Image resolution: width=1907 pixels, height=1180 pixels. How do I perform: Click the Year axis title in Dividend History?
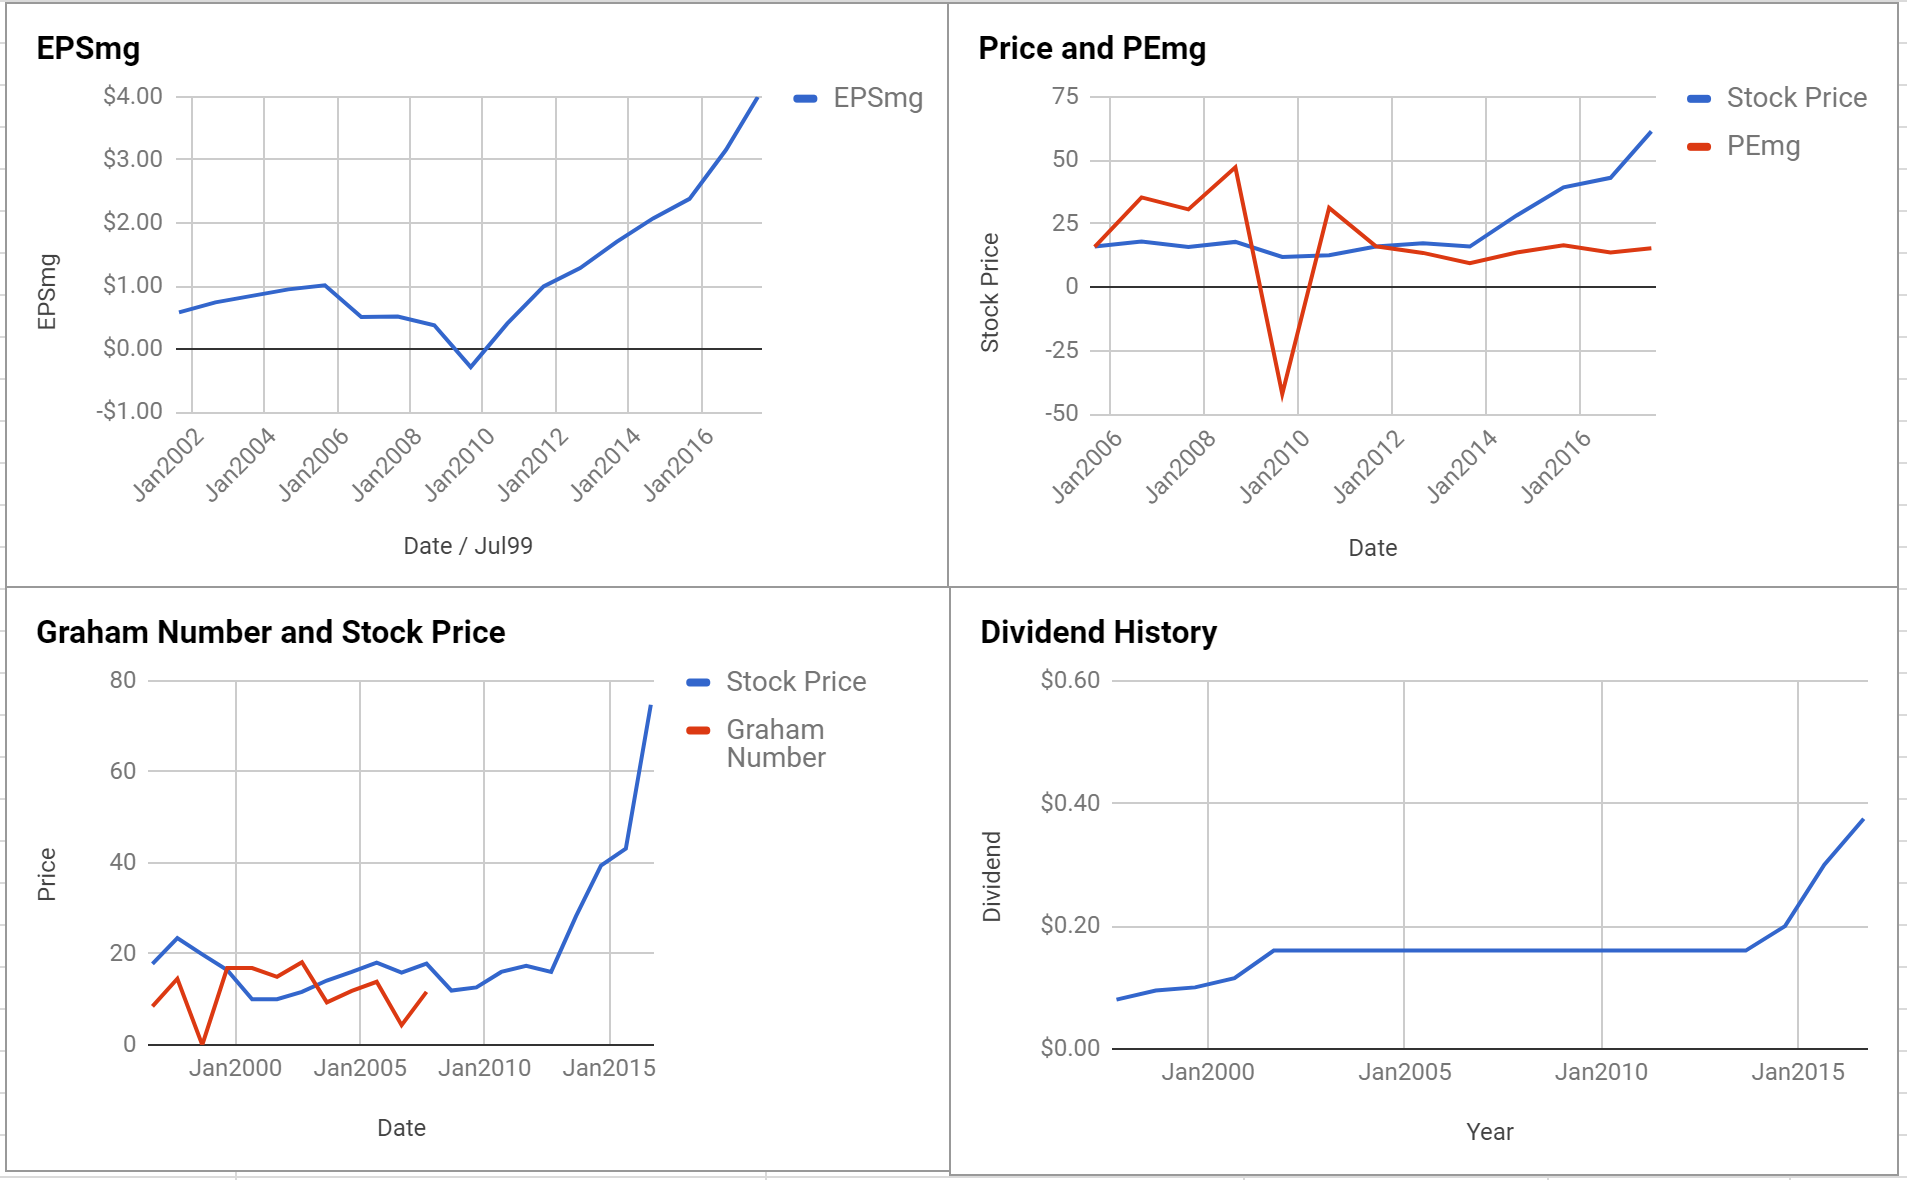pyautogui.click(x=1489, y=1132)
